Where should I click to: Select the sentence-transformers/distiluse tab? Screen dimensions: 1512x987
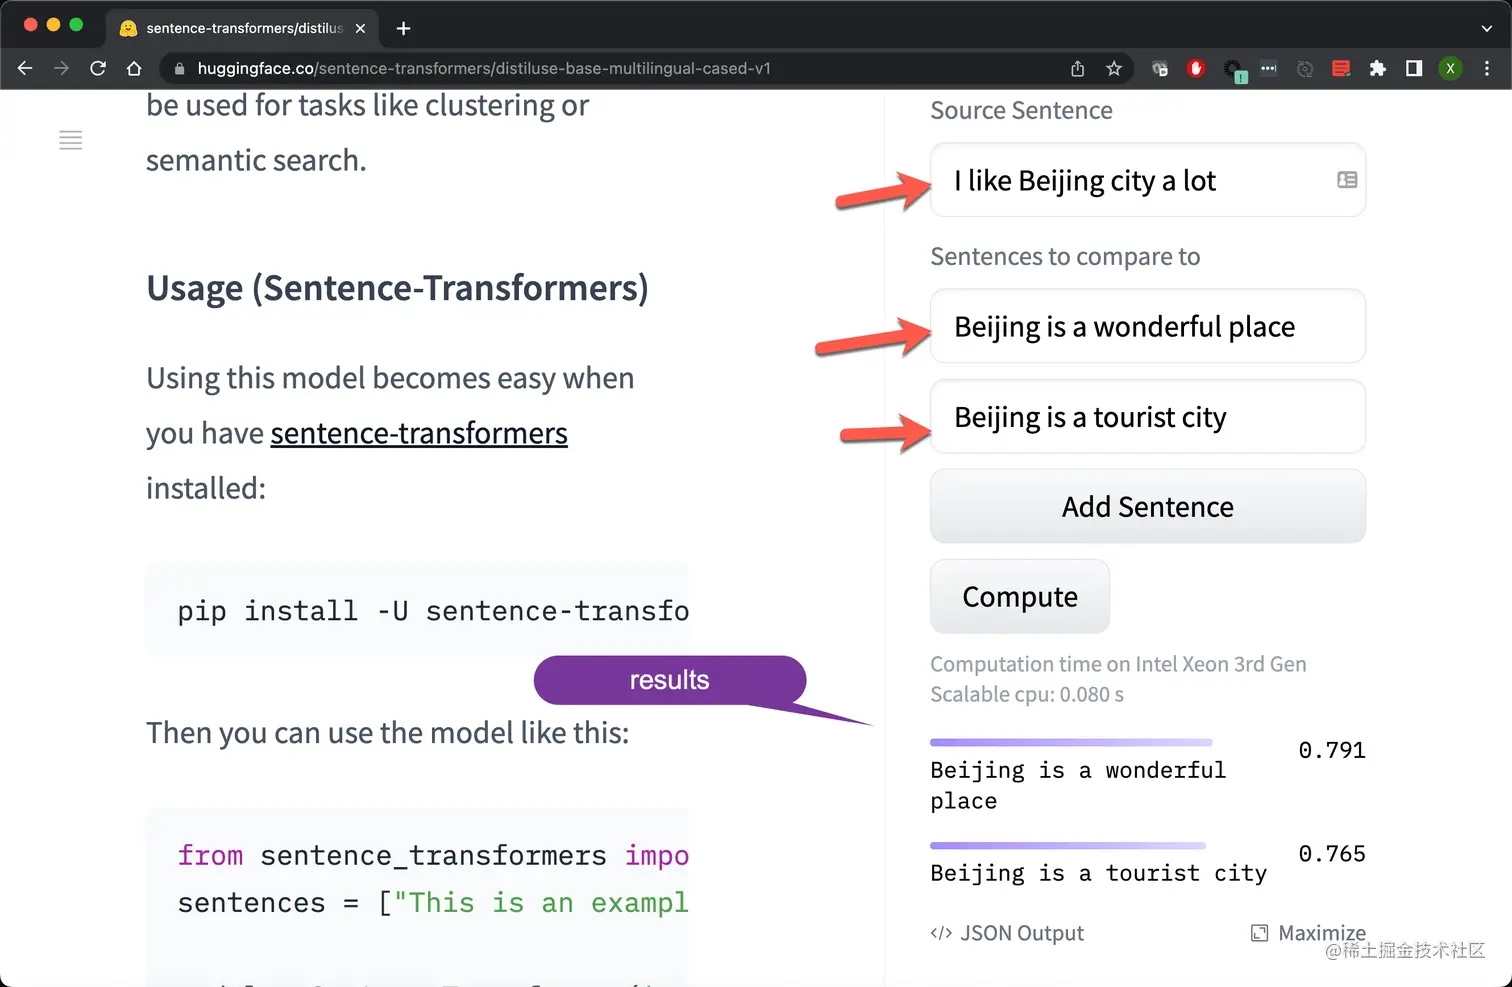click(242, 28)
